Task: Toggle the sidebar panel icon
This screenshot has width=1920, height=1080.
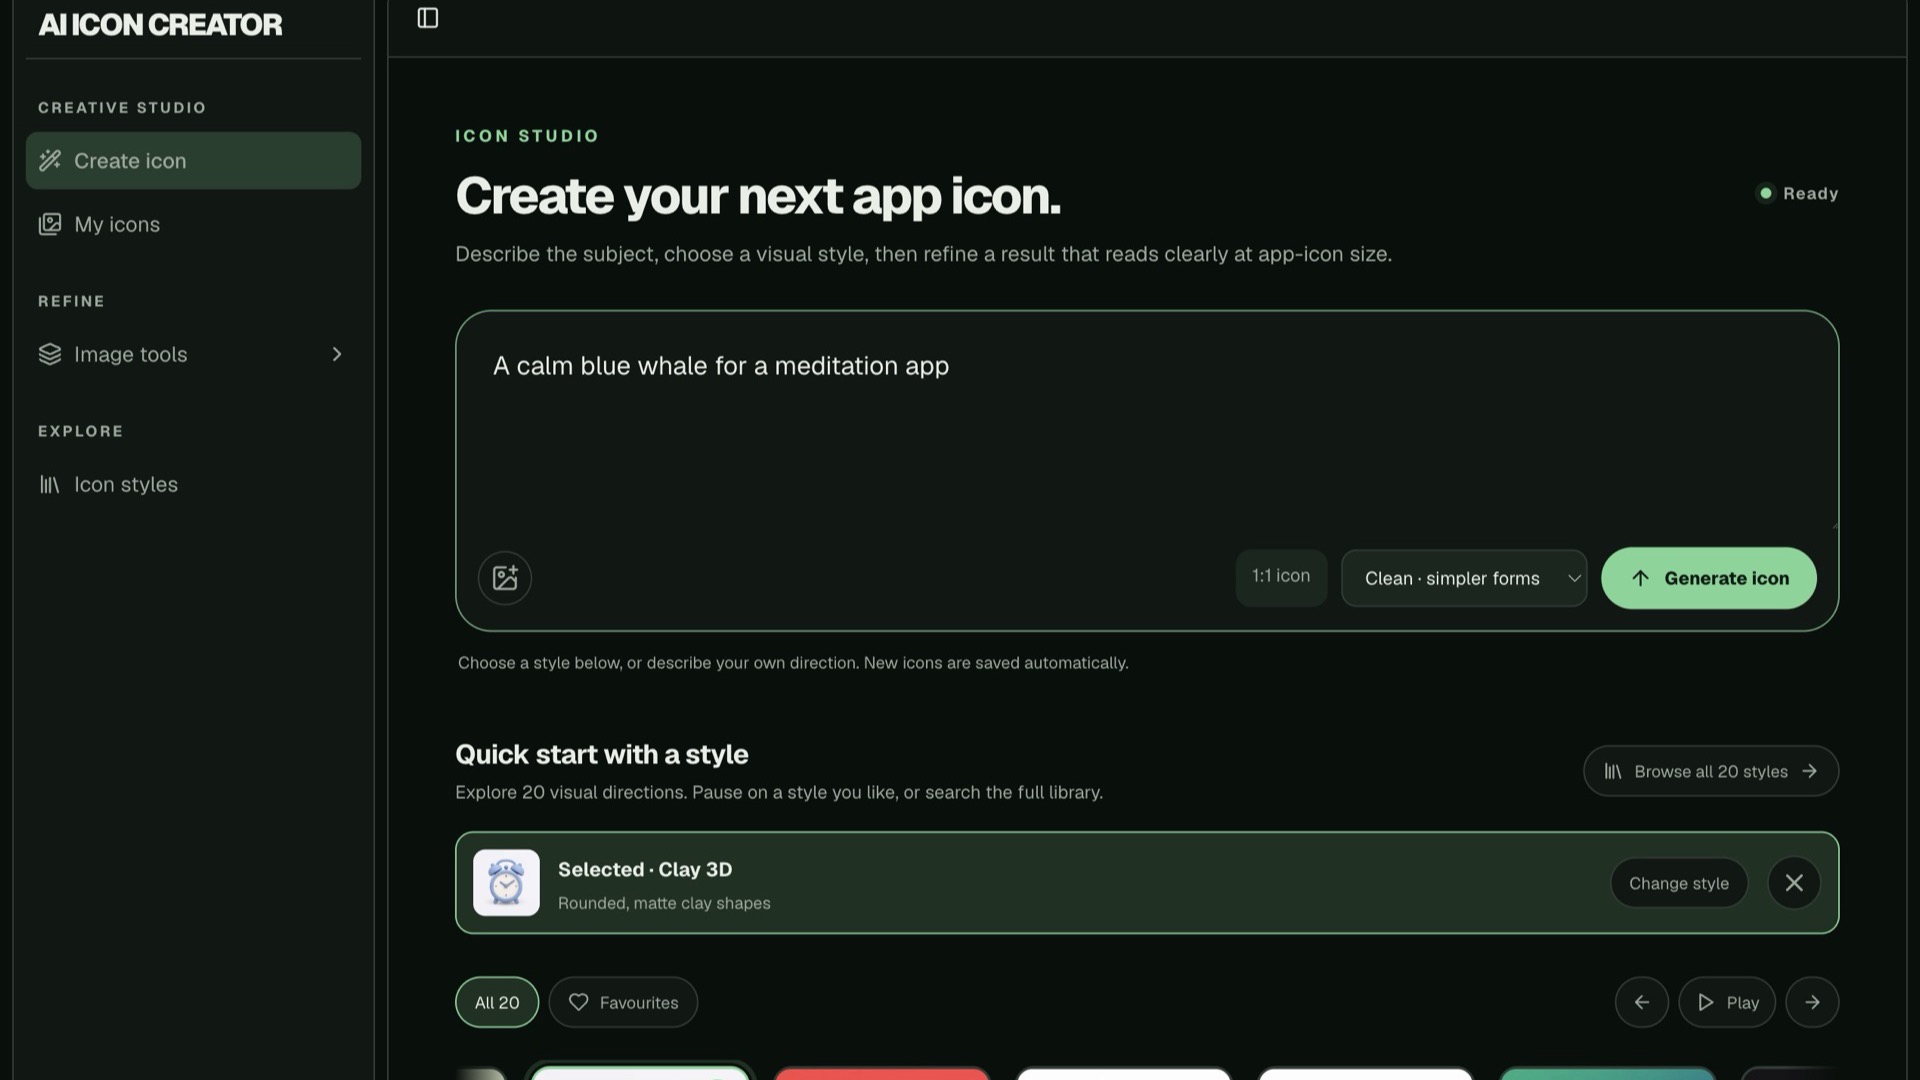Action: 428,18
